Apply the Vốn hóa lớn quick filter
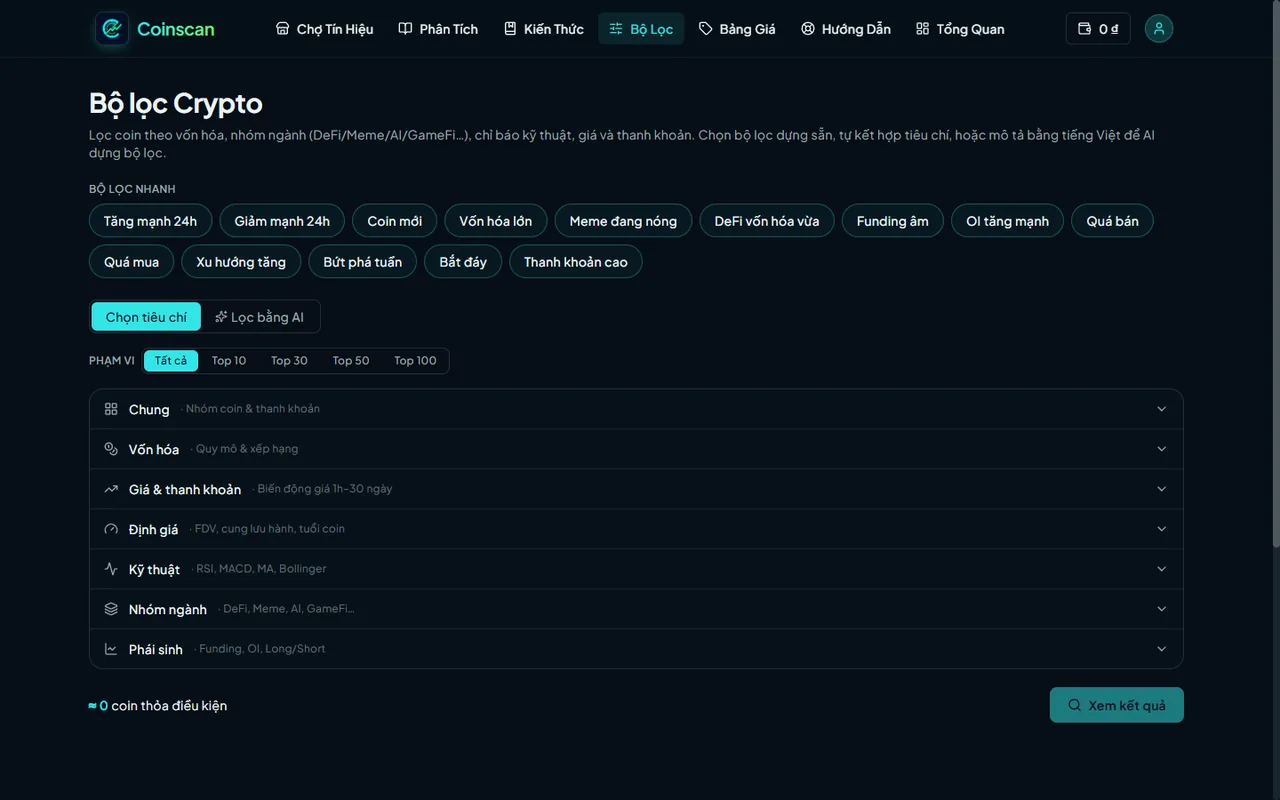 496,221
